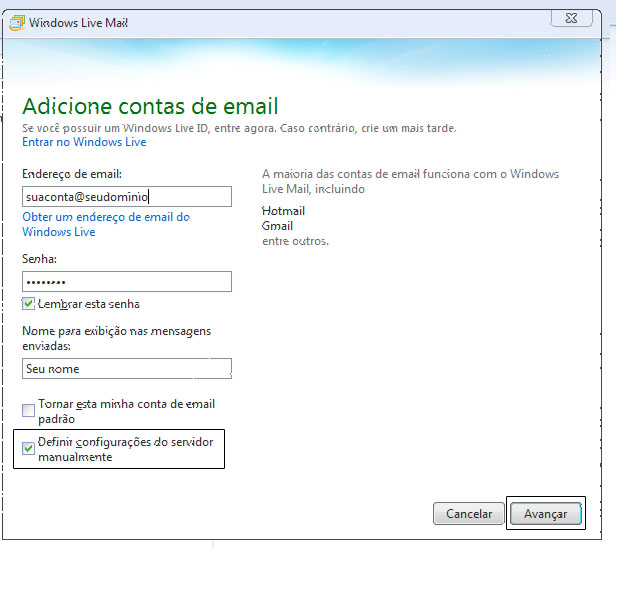Click the 'Endereço de email' input field
Screen dimensions: 620x600
click(x=126, y=197)
